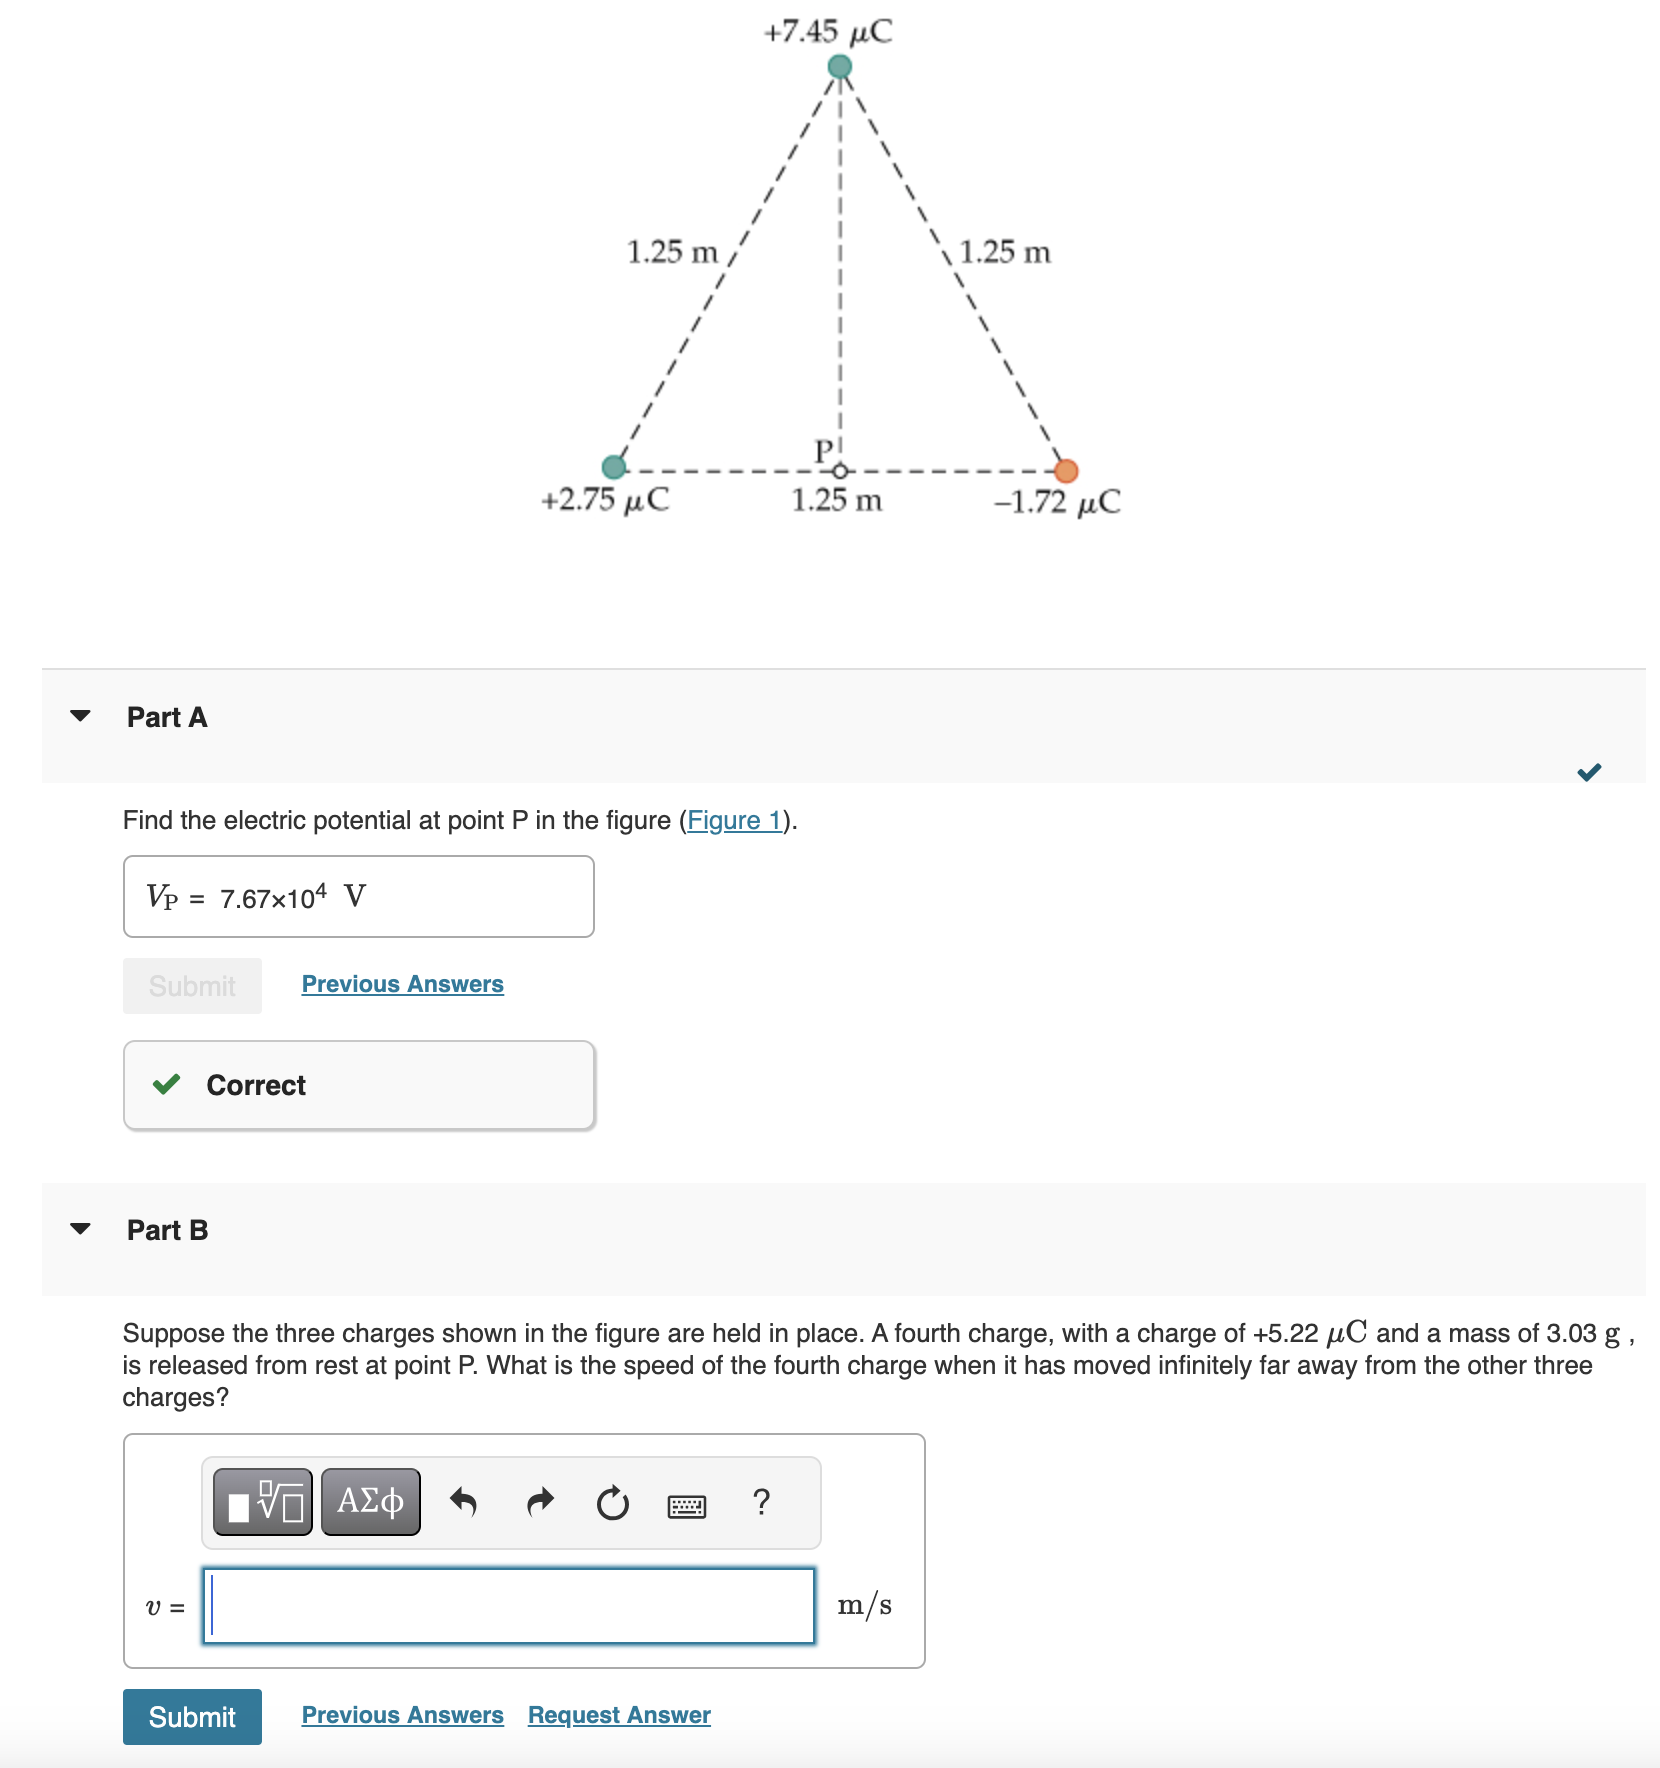1660x1768 pixels.
Task: Click the grayed-out Submit button in Part A
Action: pyautogui.click(x=191, y=985)
